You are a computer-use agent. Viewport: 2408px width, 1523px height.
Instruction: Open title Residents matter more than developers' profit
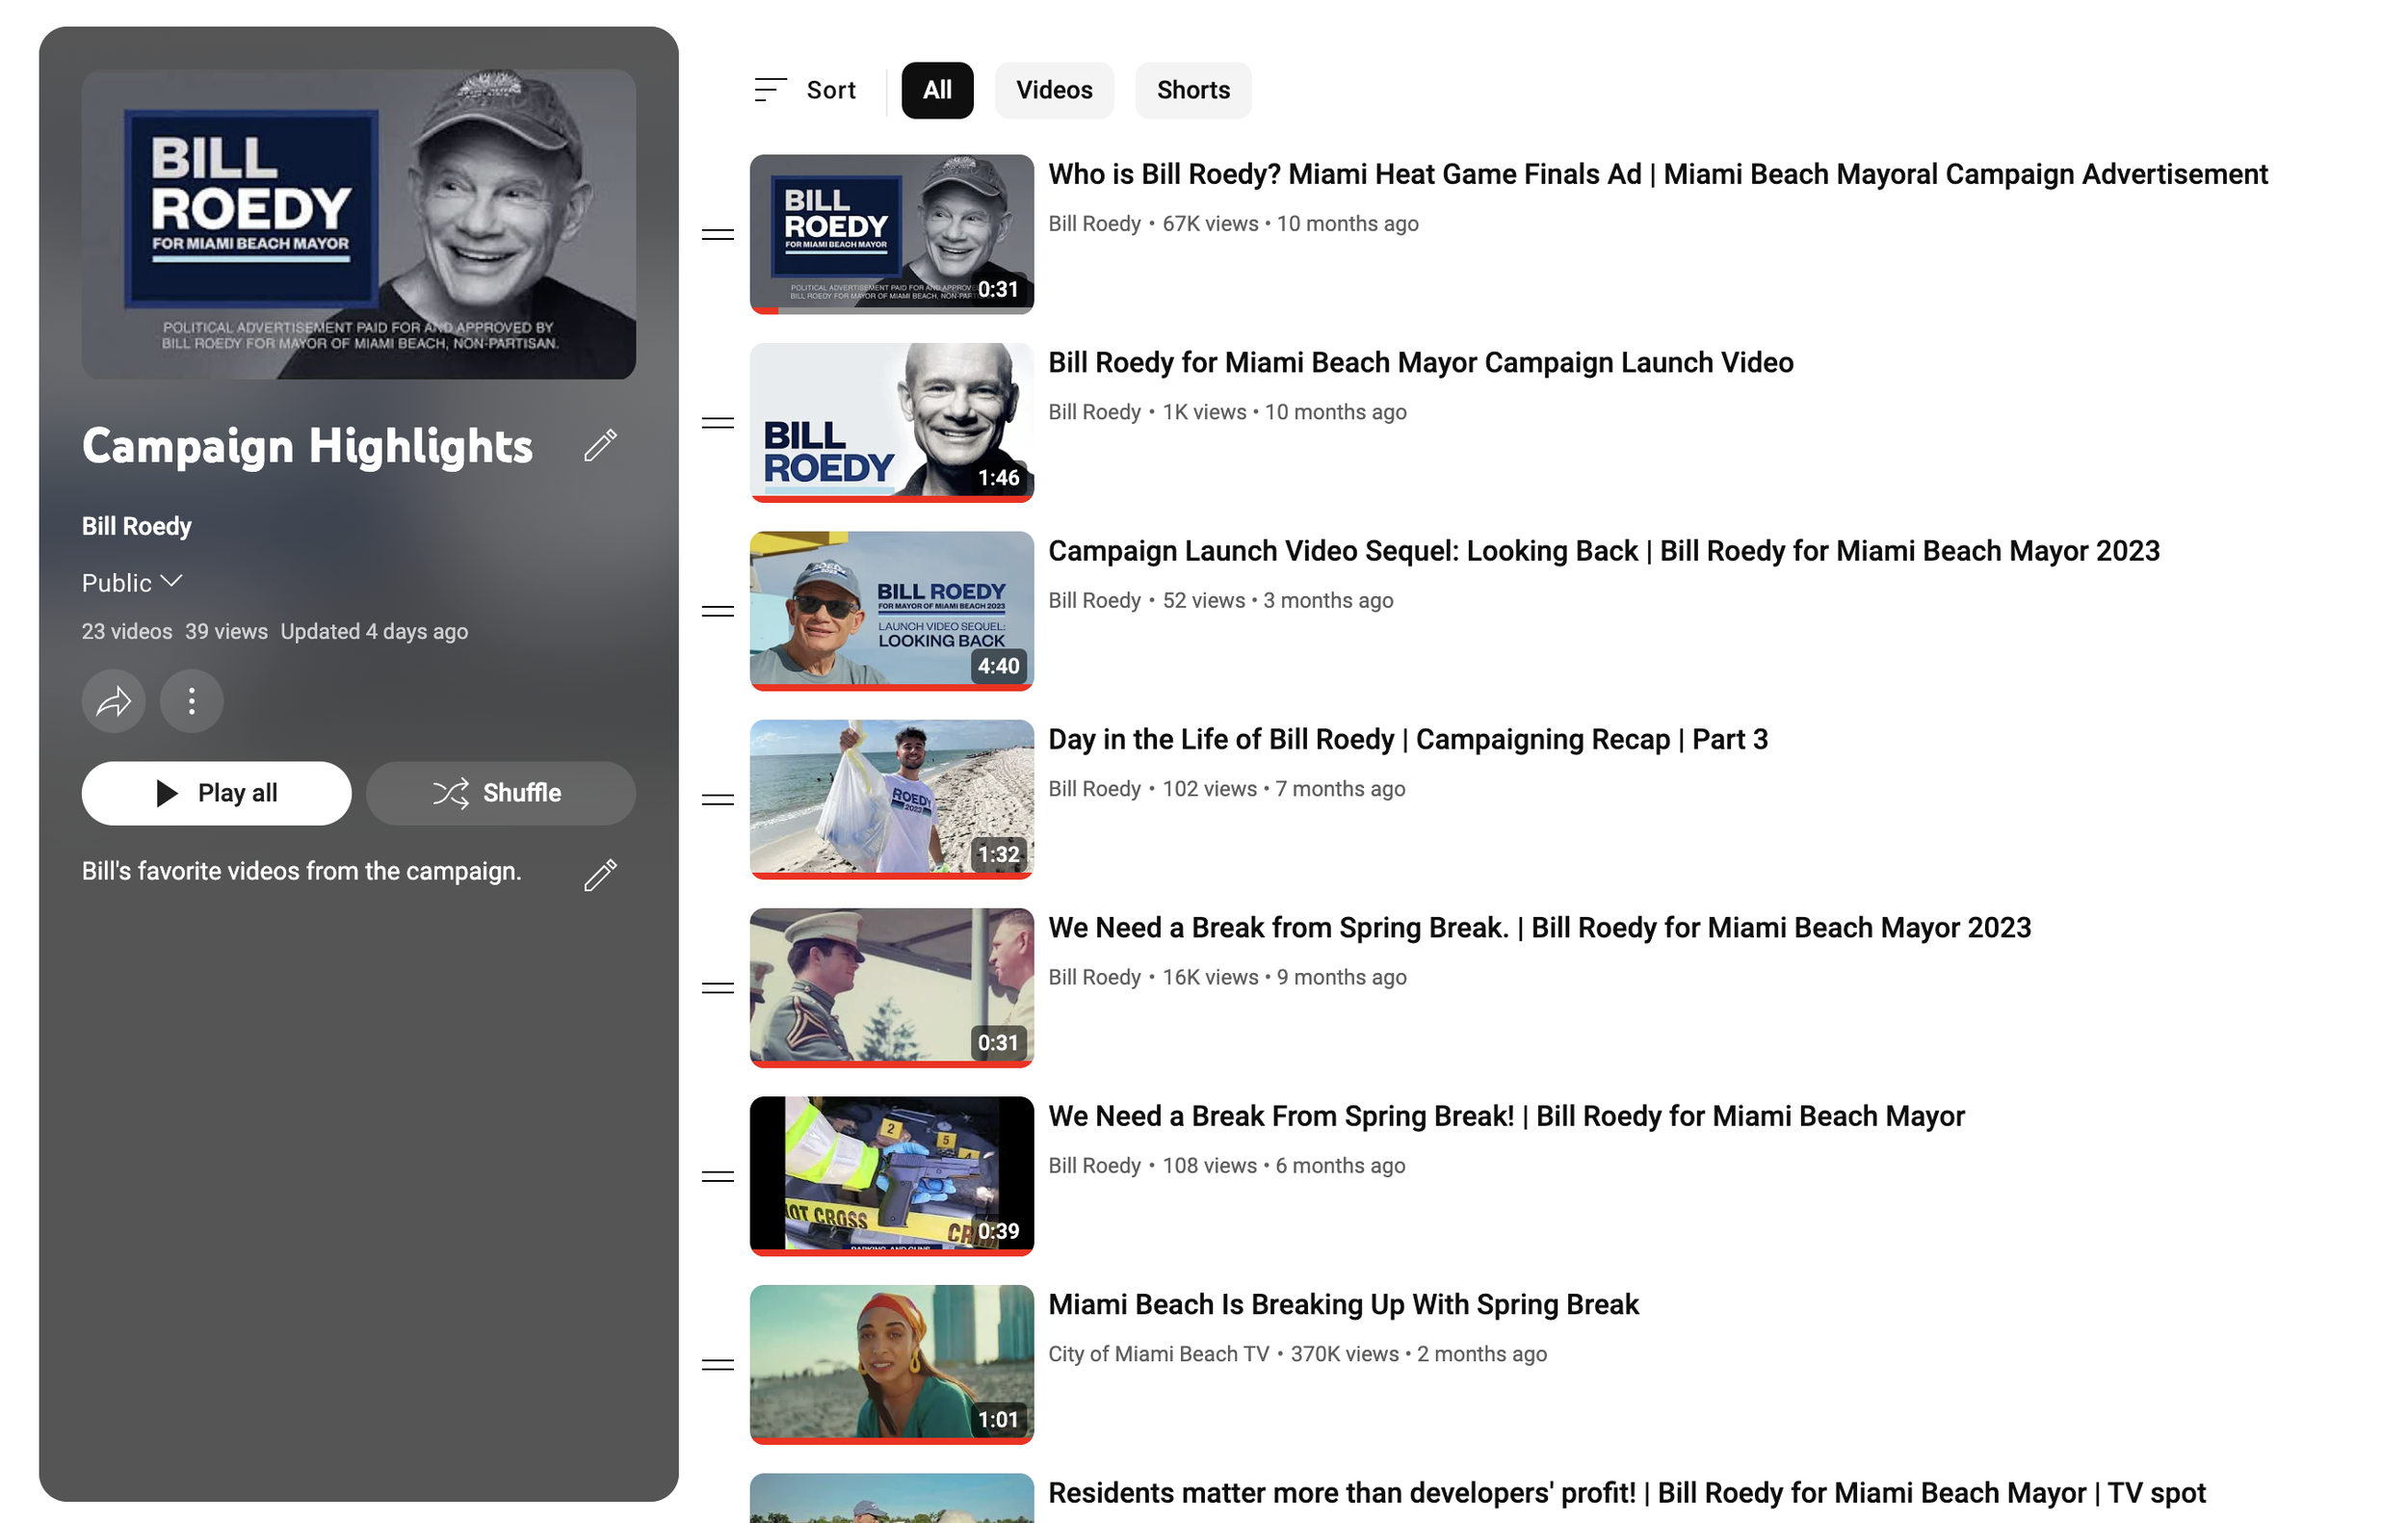click(x=1626, y=1493)
